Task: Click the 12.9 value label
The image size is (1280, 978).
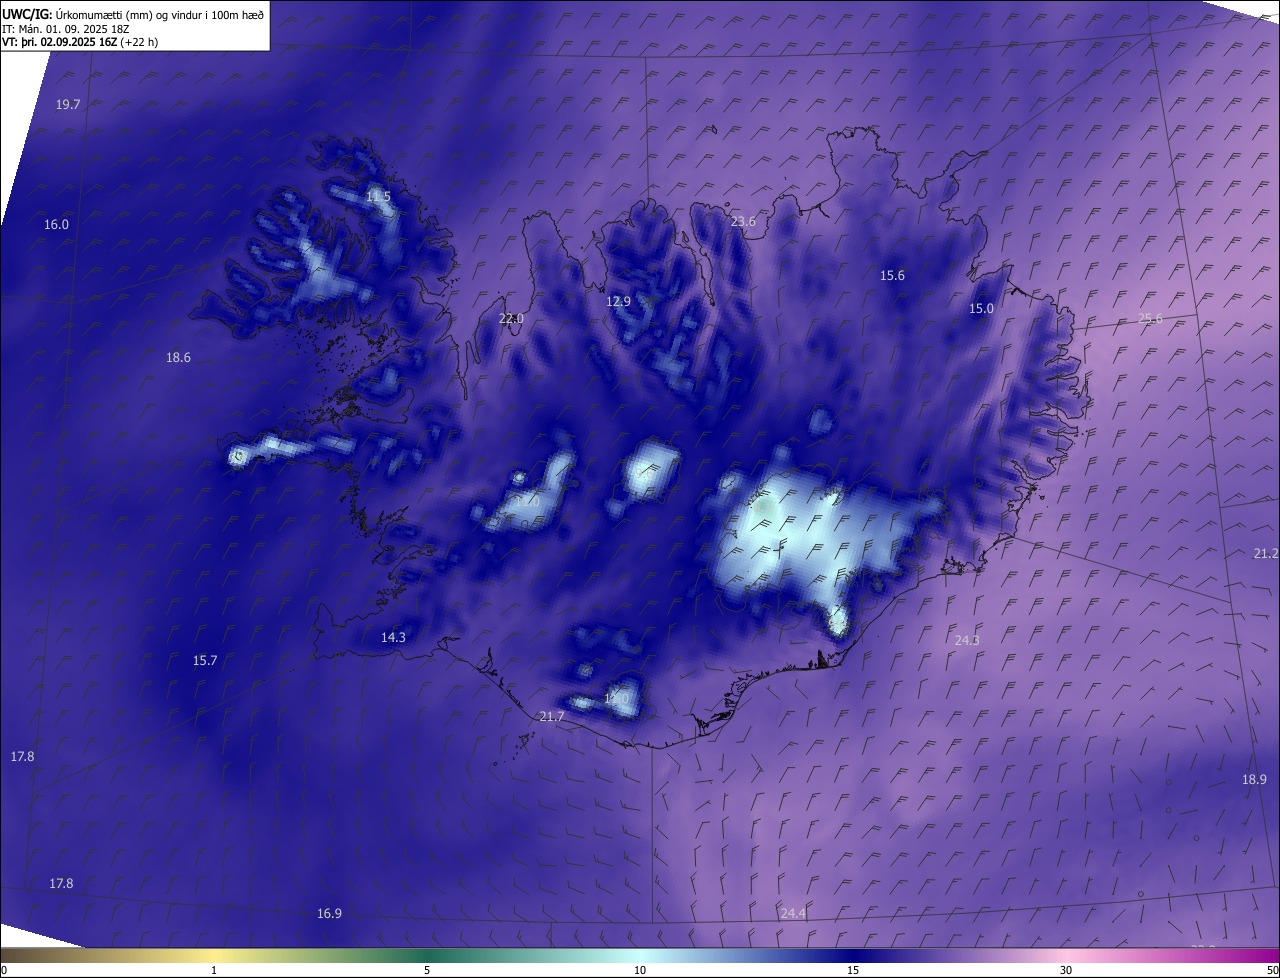Action: [619, 301]
